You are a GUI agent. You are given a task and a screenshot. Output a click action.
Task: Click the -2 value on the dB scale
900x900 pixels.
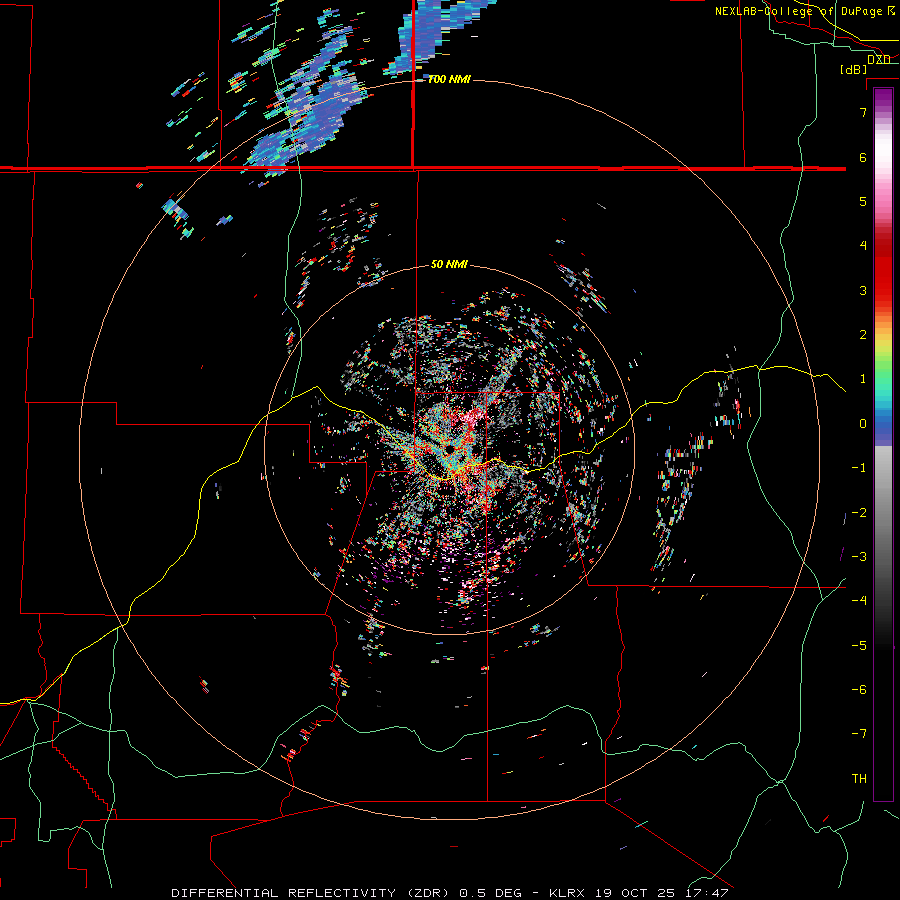click(859, 513)
